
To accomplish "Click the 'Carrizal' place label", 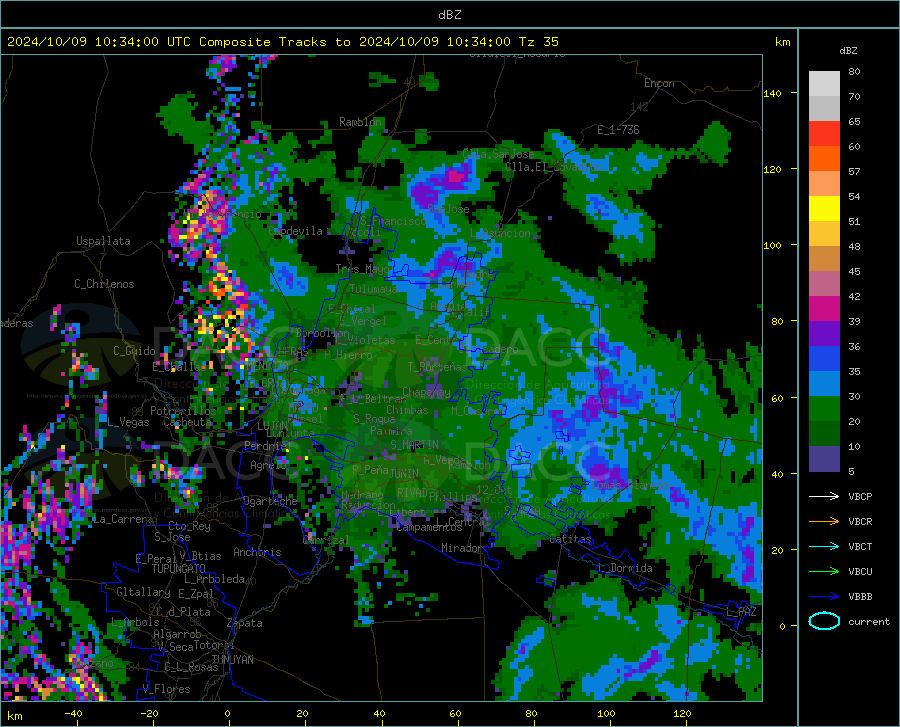I will point(325,540).
